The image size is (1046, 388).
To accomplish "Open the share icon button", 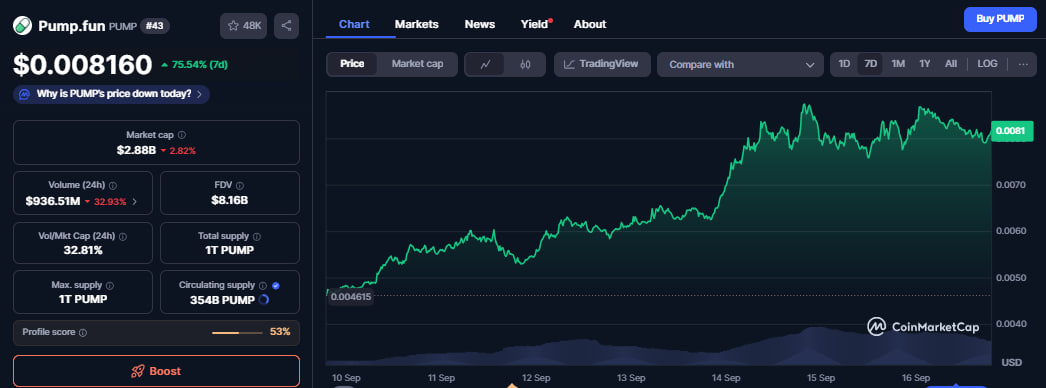I will coord(286,25).
